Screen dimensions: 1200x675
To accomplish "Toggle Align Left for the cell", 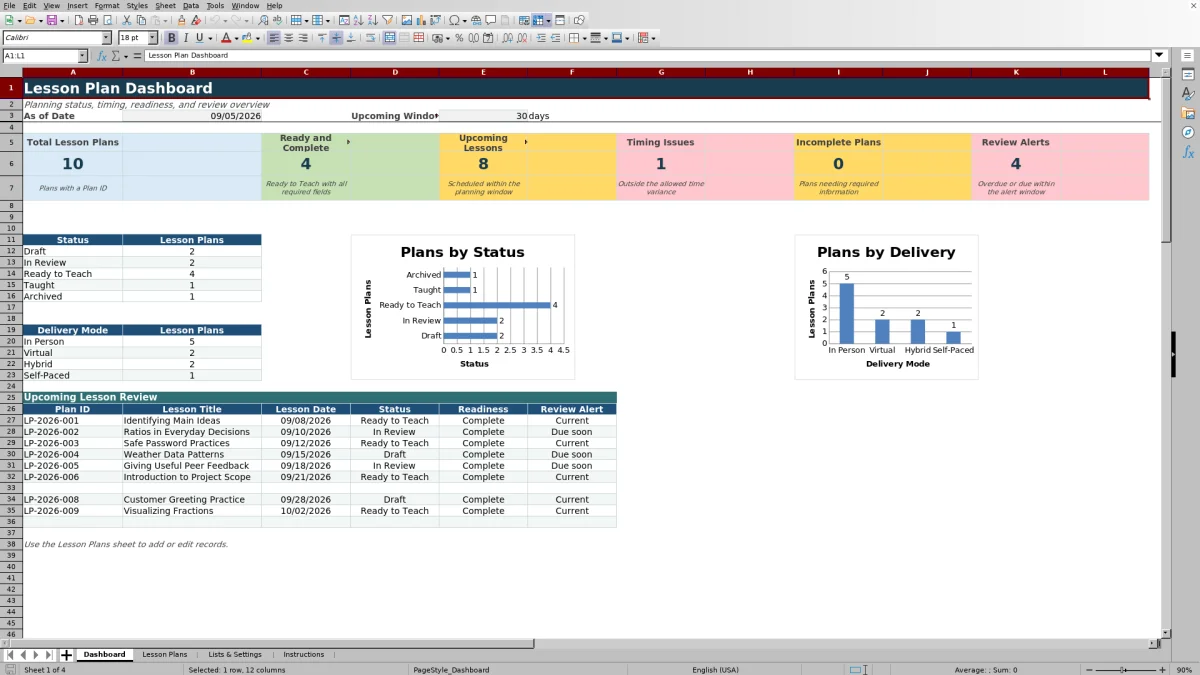I will 273,38.
